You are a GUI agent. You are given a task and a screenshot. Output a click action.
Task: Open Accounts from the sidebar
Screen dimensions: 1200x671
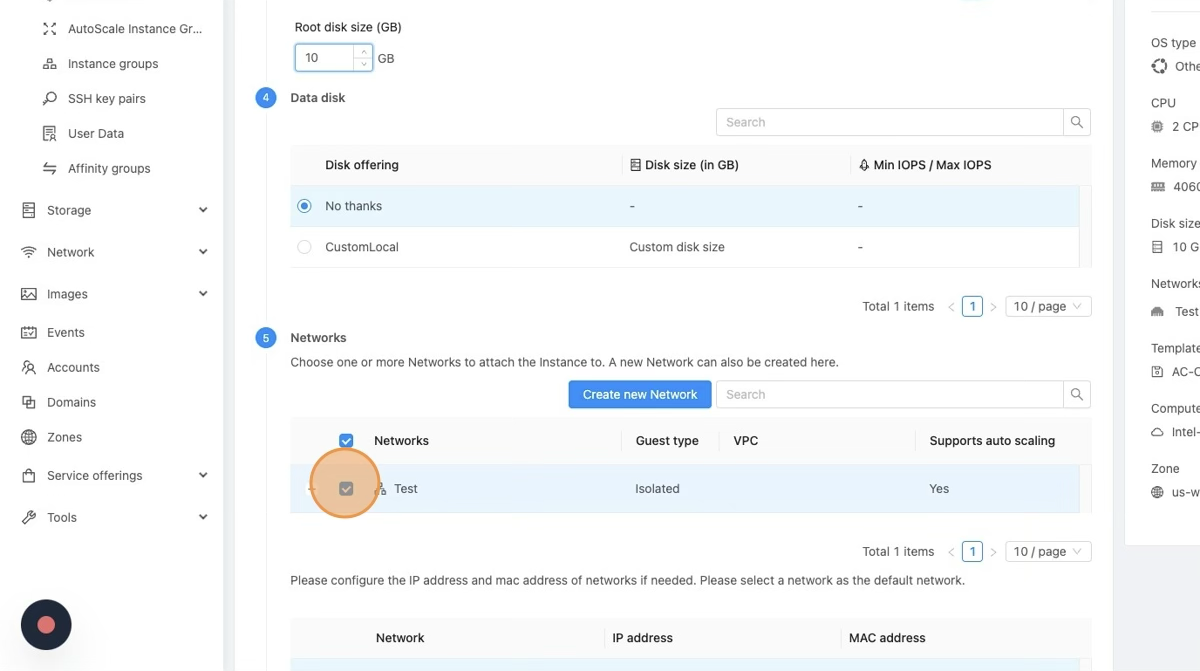tap(73, 367)
